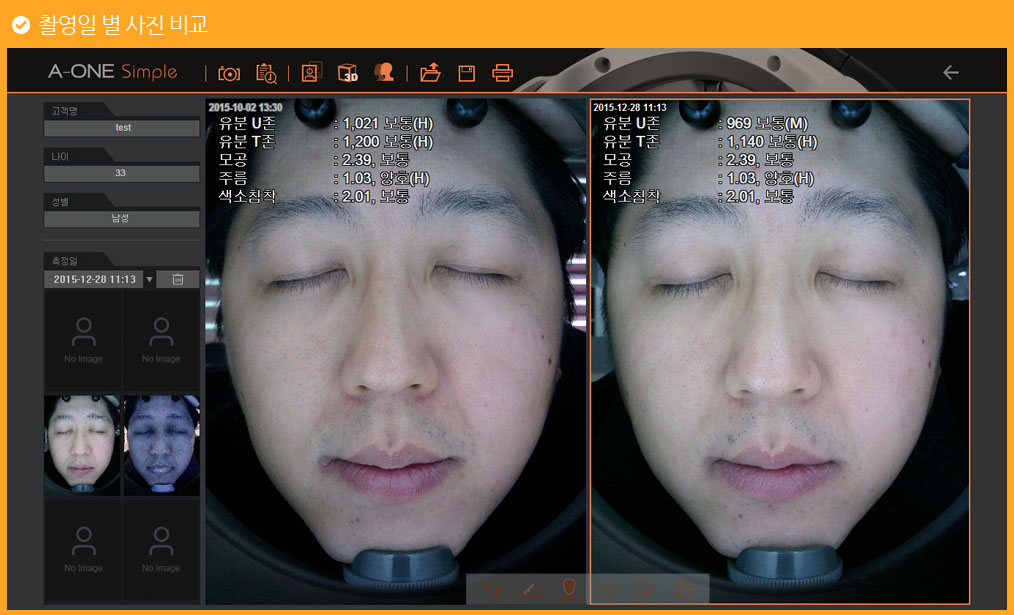Click the rotate icon in bottom toolbar
1014x615 pixels.
(492, 589)
